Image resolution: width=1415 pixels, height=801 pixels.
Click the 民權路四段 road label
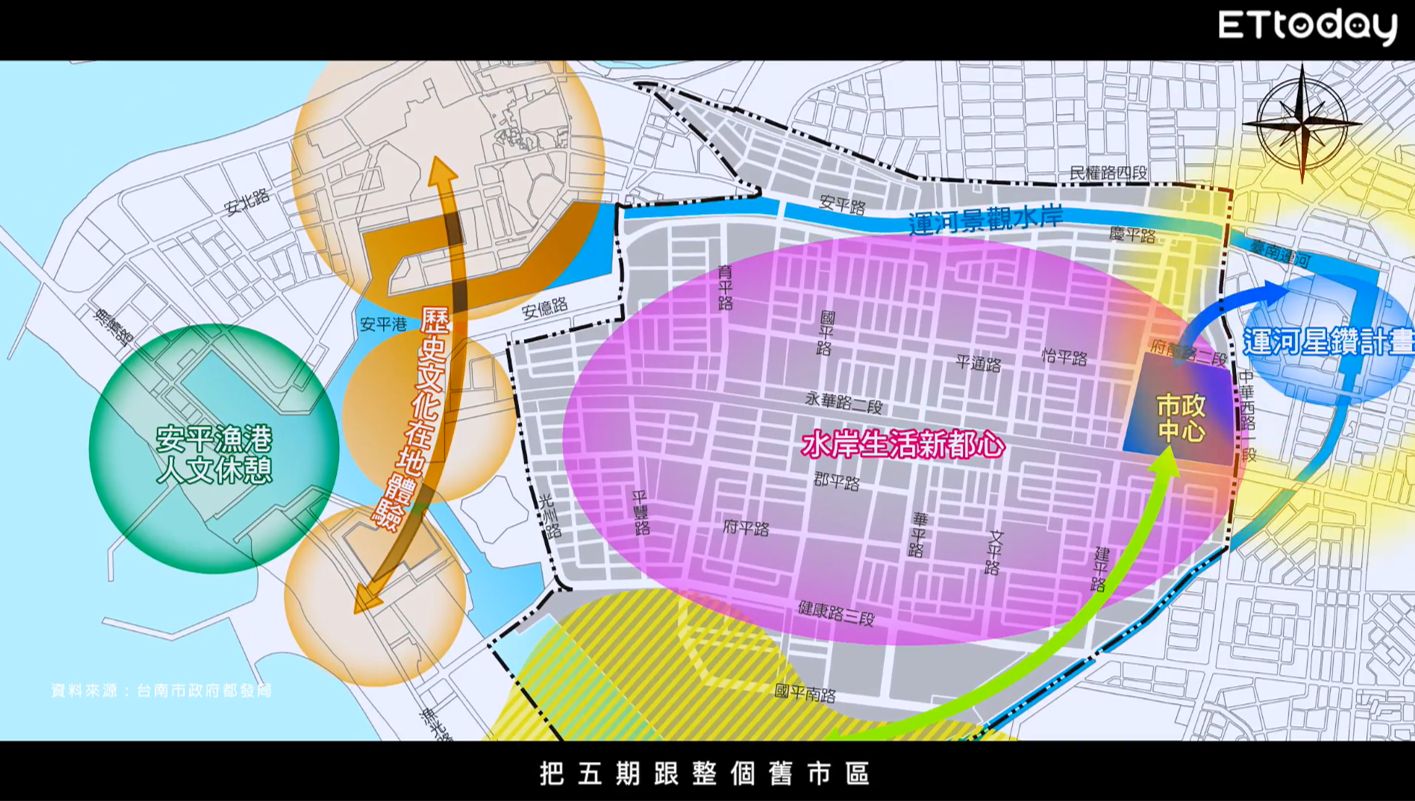pos(1110,172)
